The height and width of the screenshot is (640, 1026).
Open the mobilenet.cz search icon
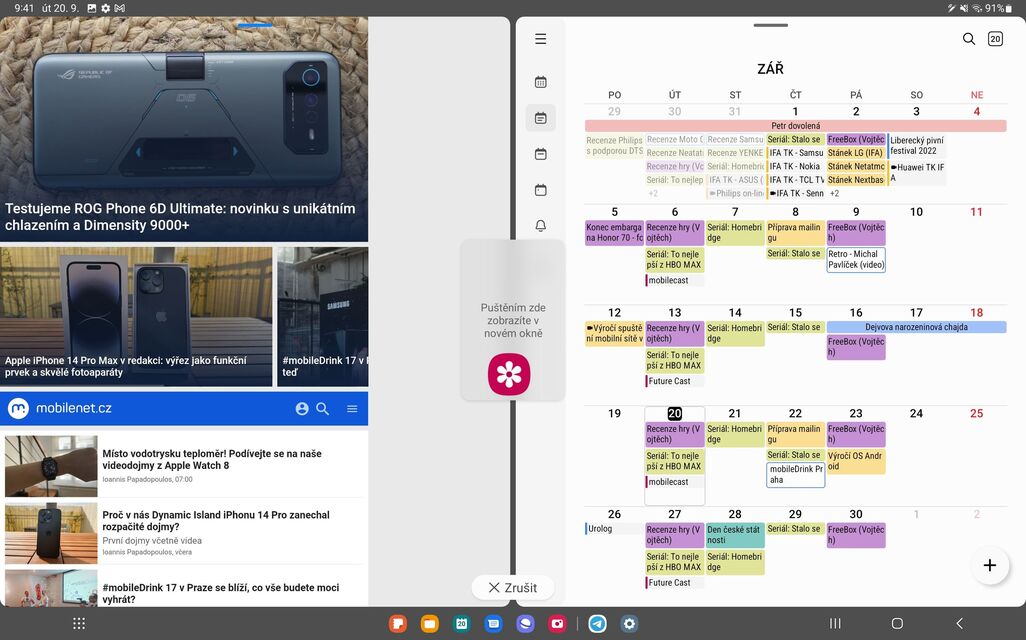point(324,409)
